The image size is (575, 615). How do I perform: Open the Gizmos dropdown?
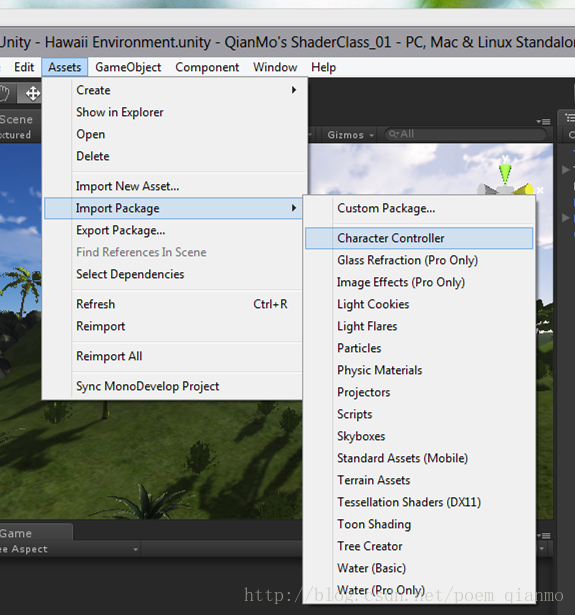click(350, 135)
